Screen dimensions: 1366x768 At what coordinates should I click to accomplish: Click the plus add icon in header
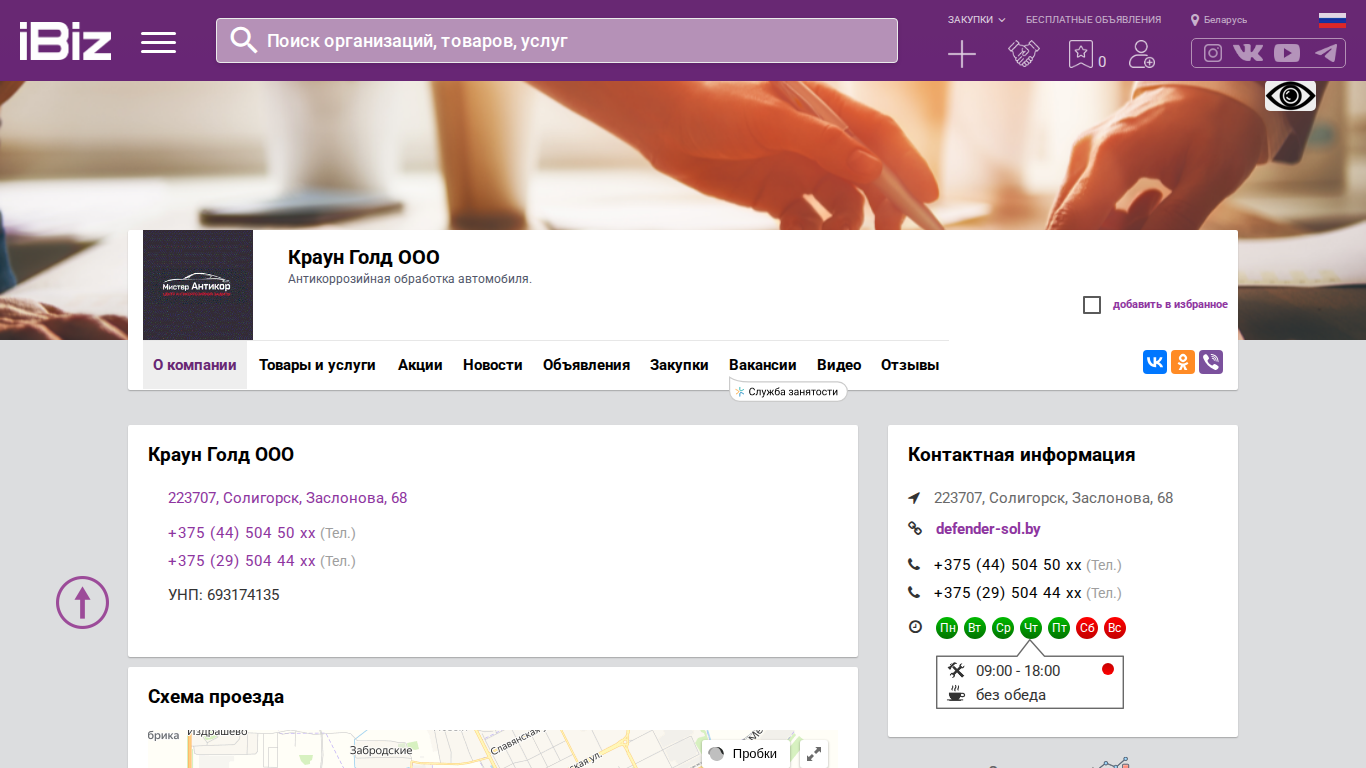point(962,54)
